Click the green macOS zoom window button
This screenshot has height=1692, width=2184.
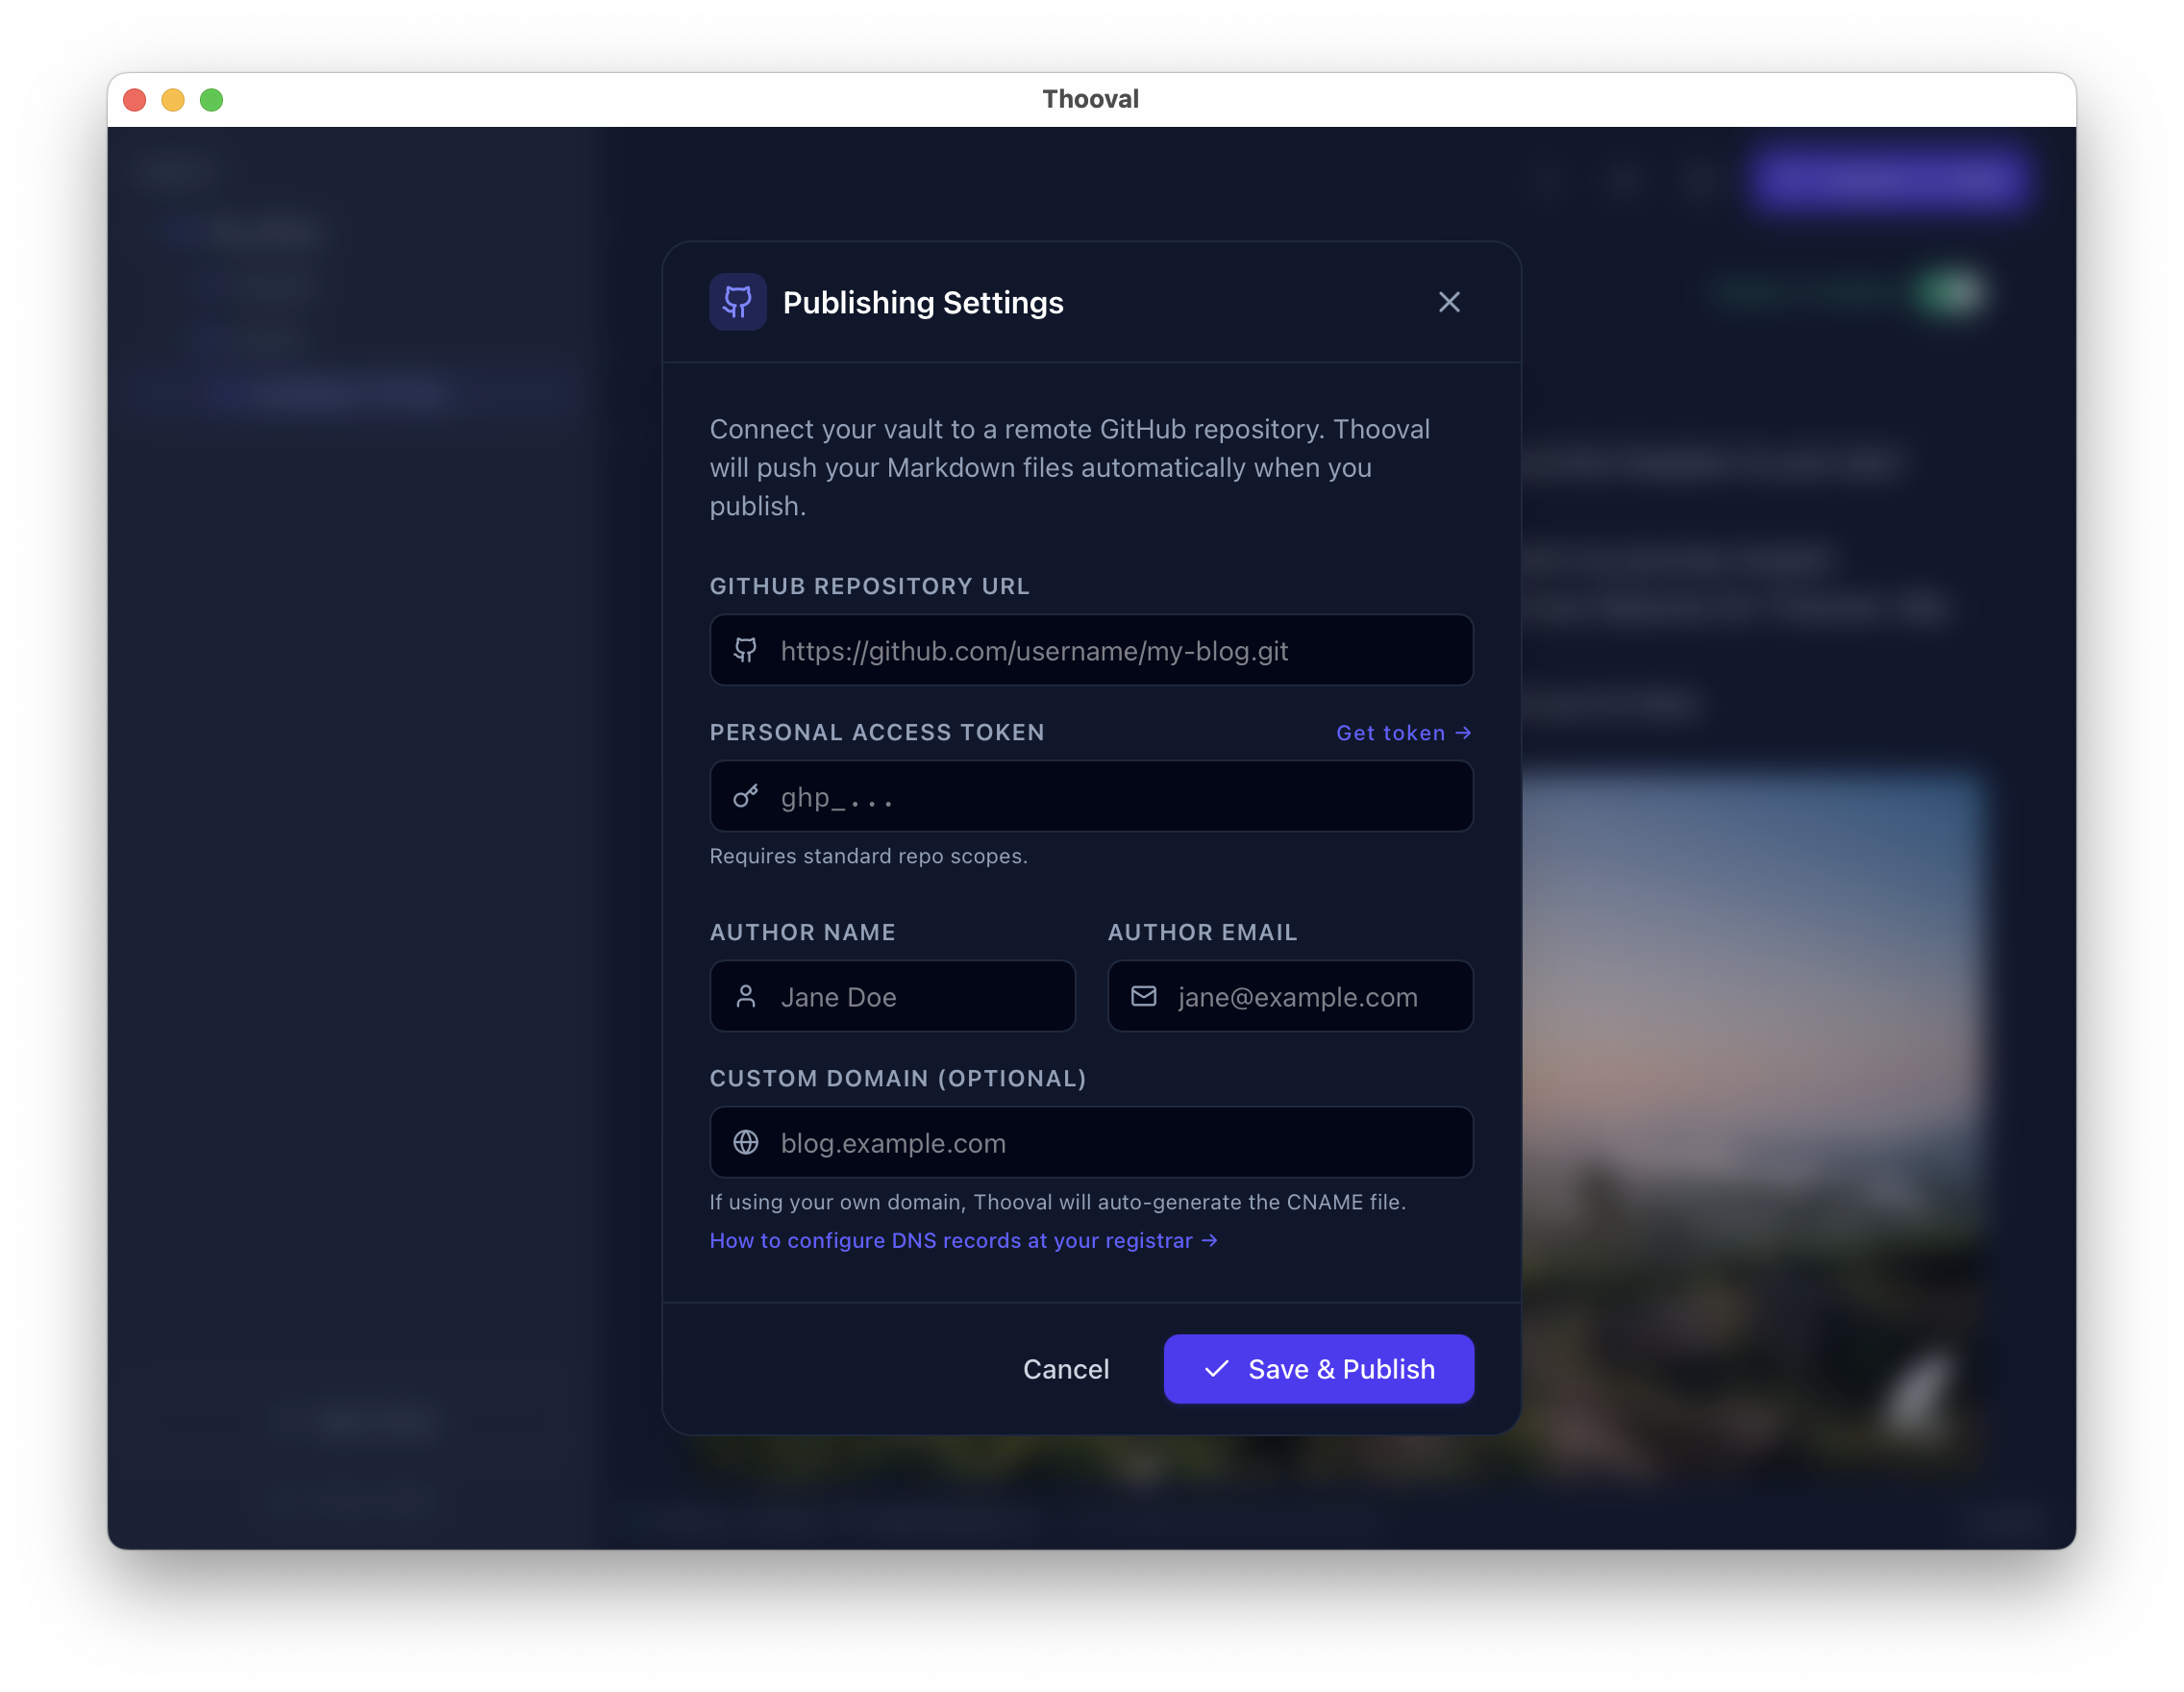211,100
